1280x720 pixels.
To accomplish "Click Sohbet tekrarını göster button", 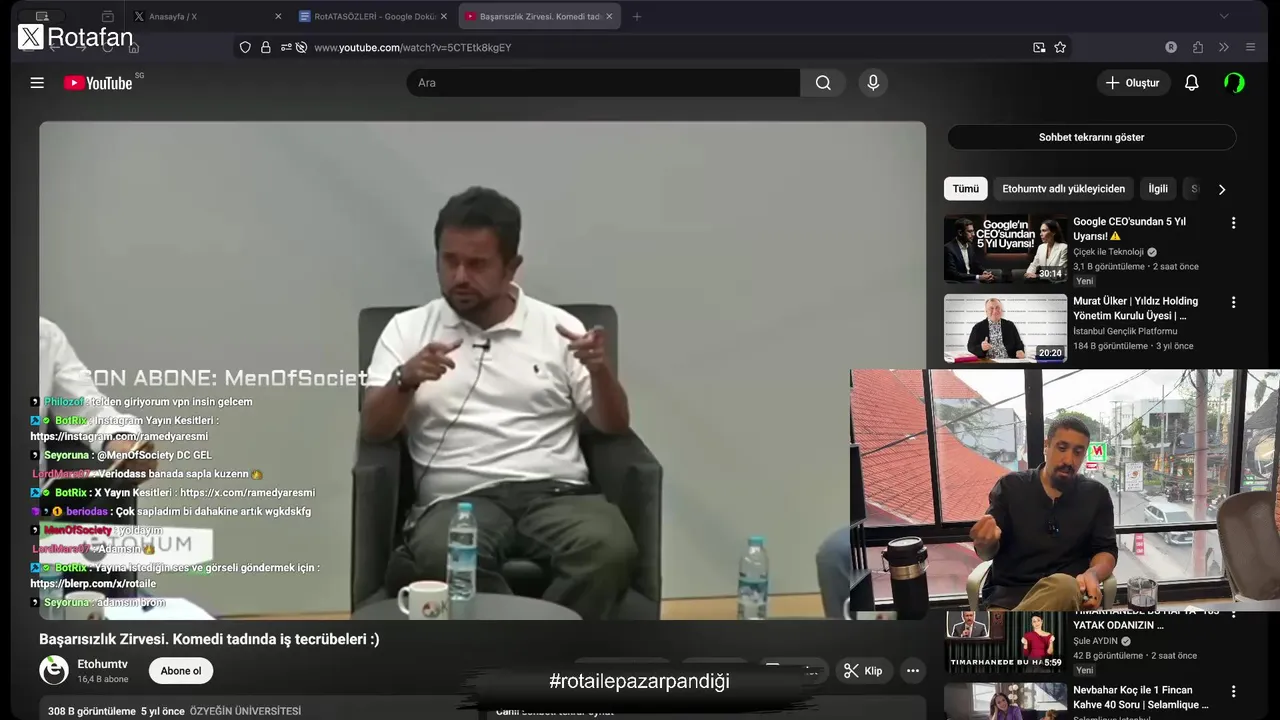I will tap(1091, 137).
